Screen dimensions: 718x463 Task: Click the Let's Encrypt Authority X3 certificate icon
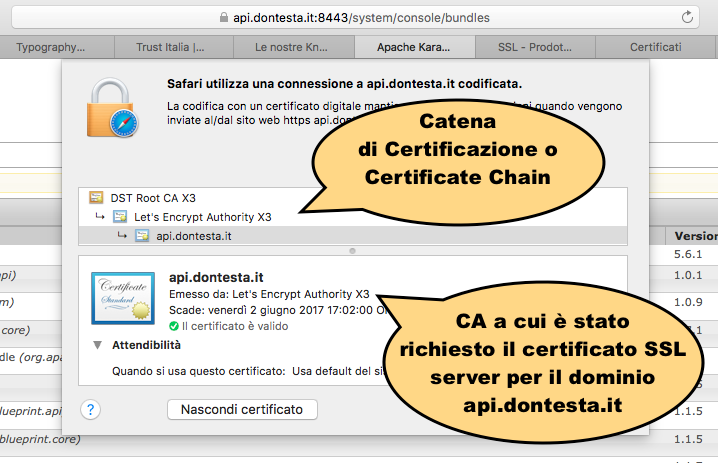tap(120, 216)
